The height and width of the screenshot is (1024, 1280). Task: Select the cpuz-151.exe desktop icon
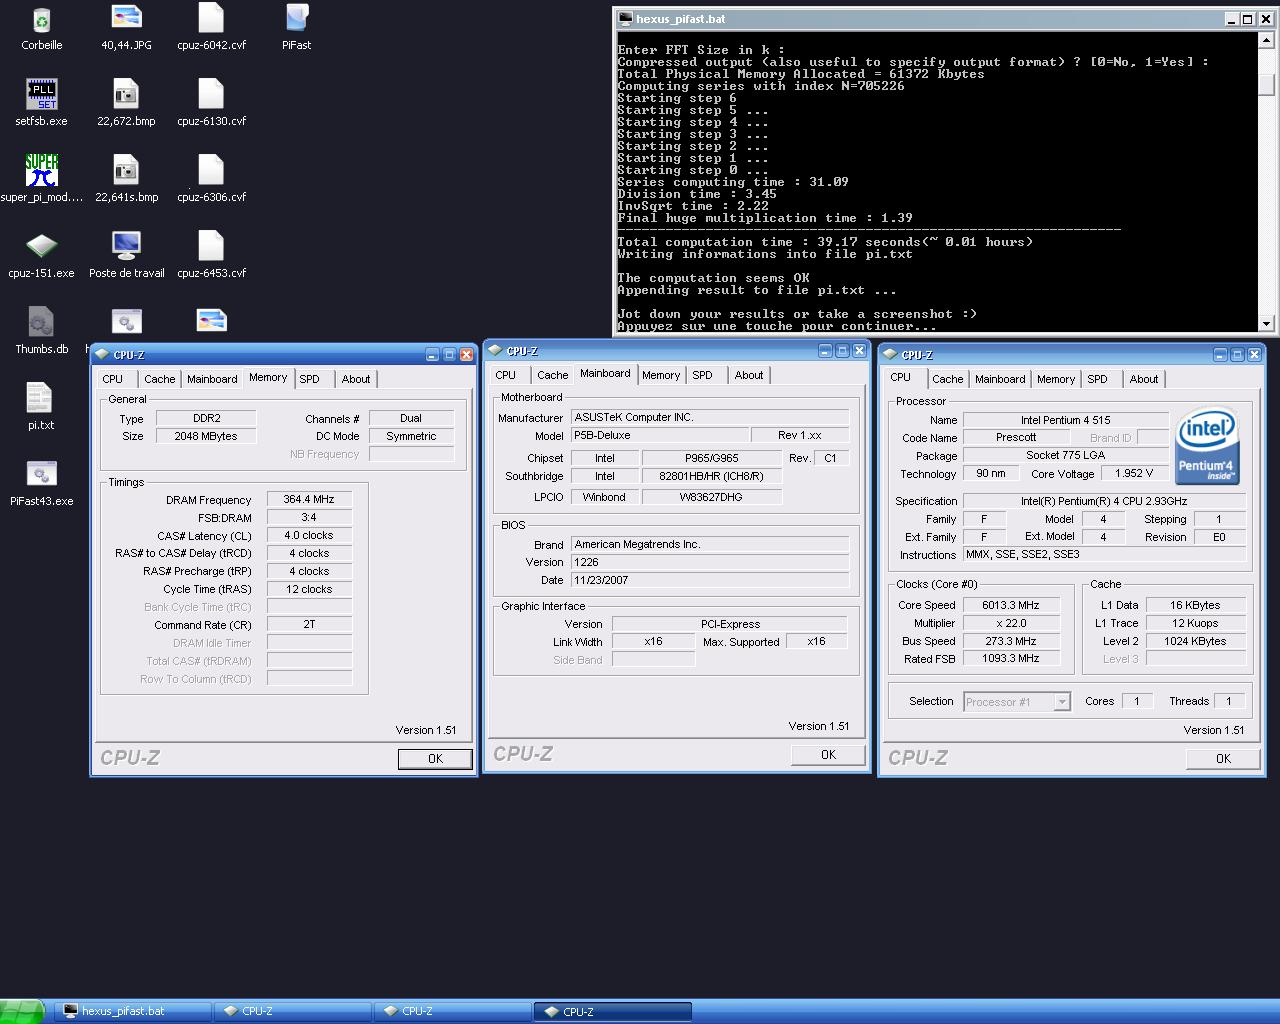click(x=41, y=246)
